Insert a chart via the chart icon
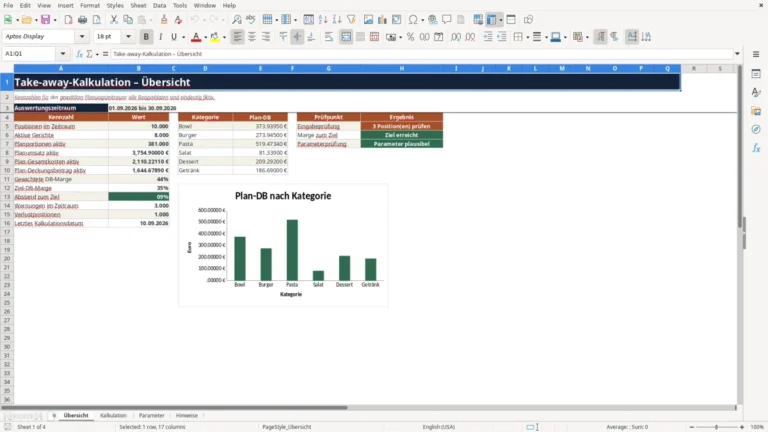 click(x=382, y=20)
